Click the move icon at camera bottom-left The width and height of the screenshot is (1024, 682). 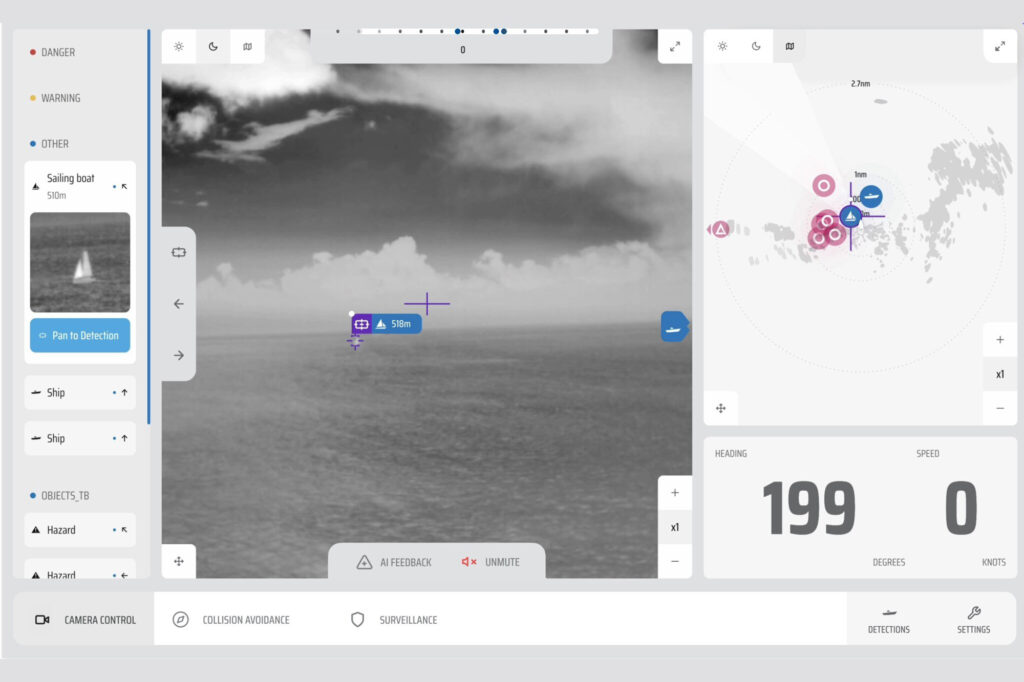click(x=179, y=562)
